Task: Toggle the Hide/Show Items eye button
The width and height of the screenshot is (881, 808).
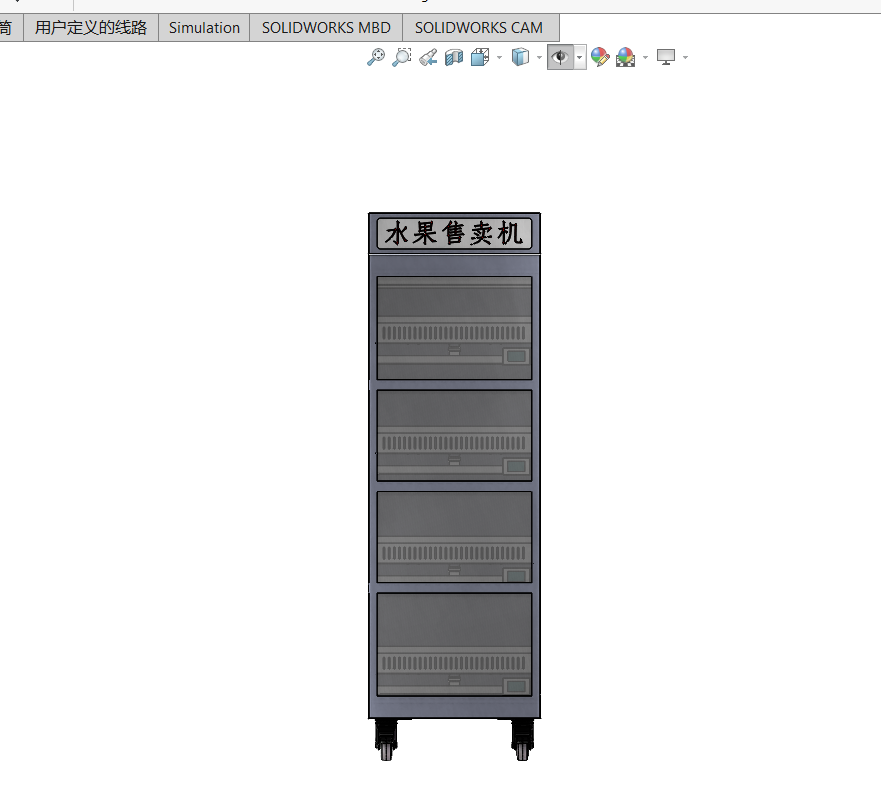Action: click(560, 57)
